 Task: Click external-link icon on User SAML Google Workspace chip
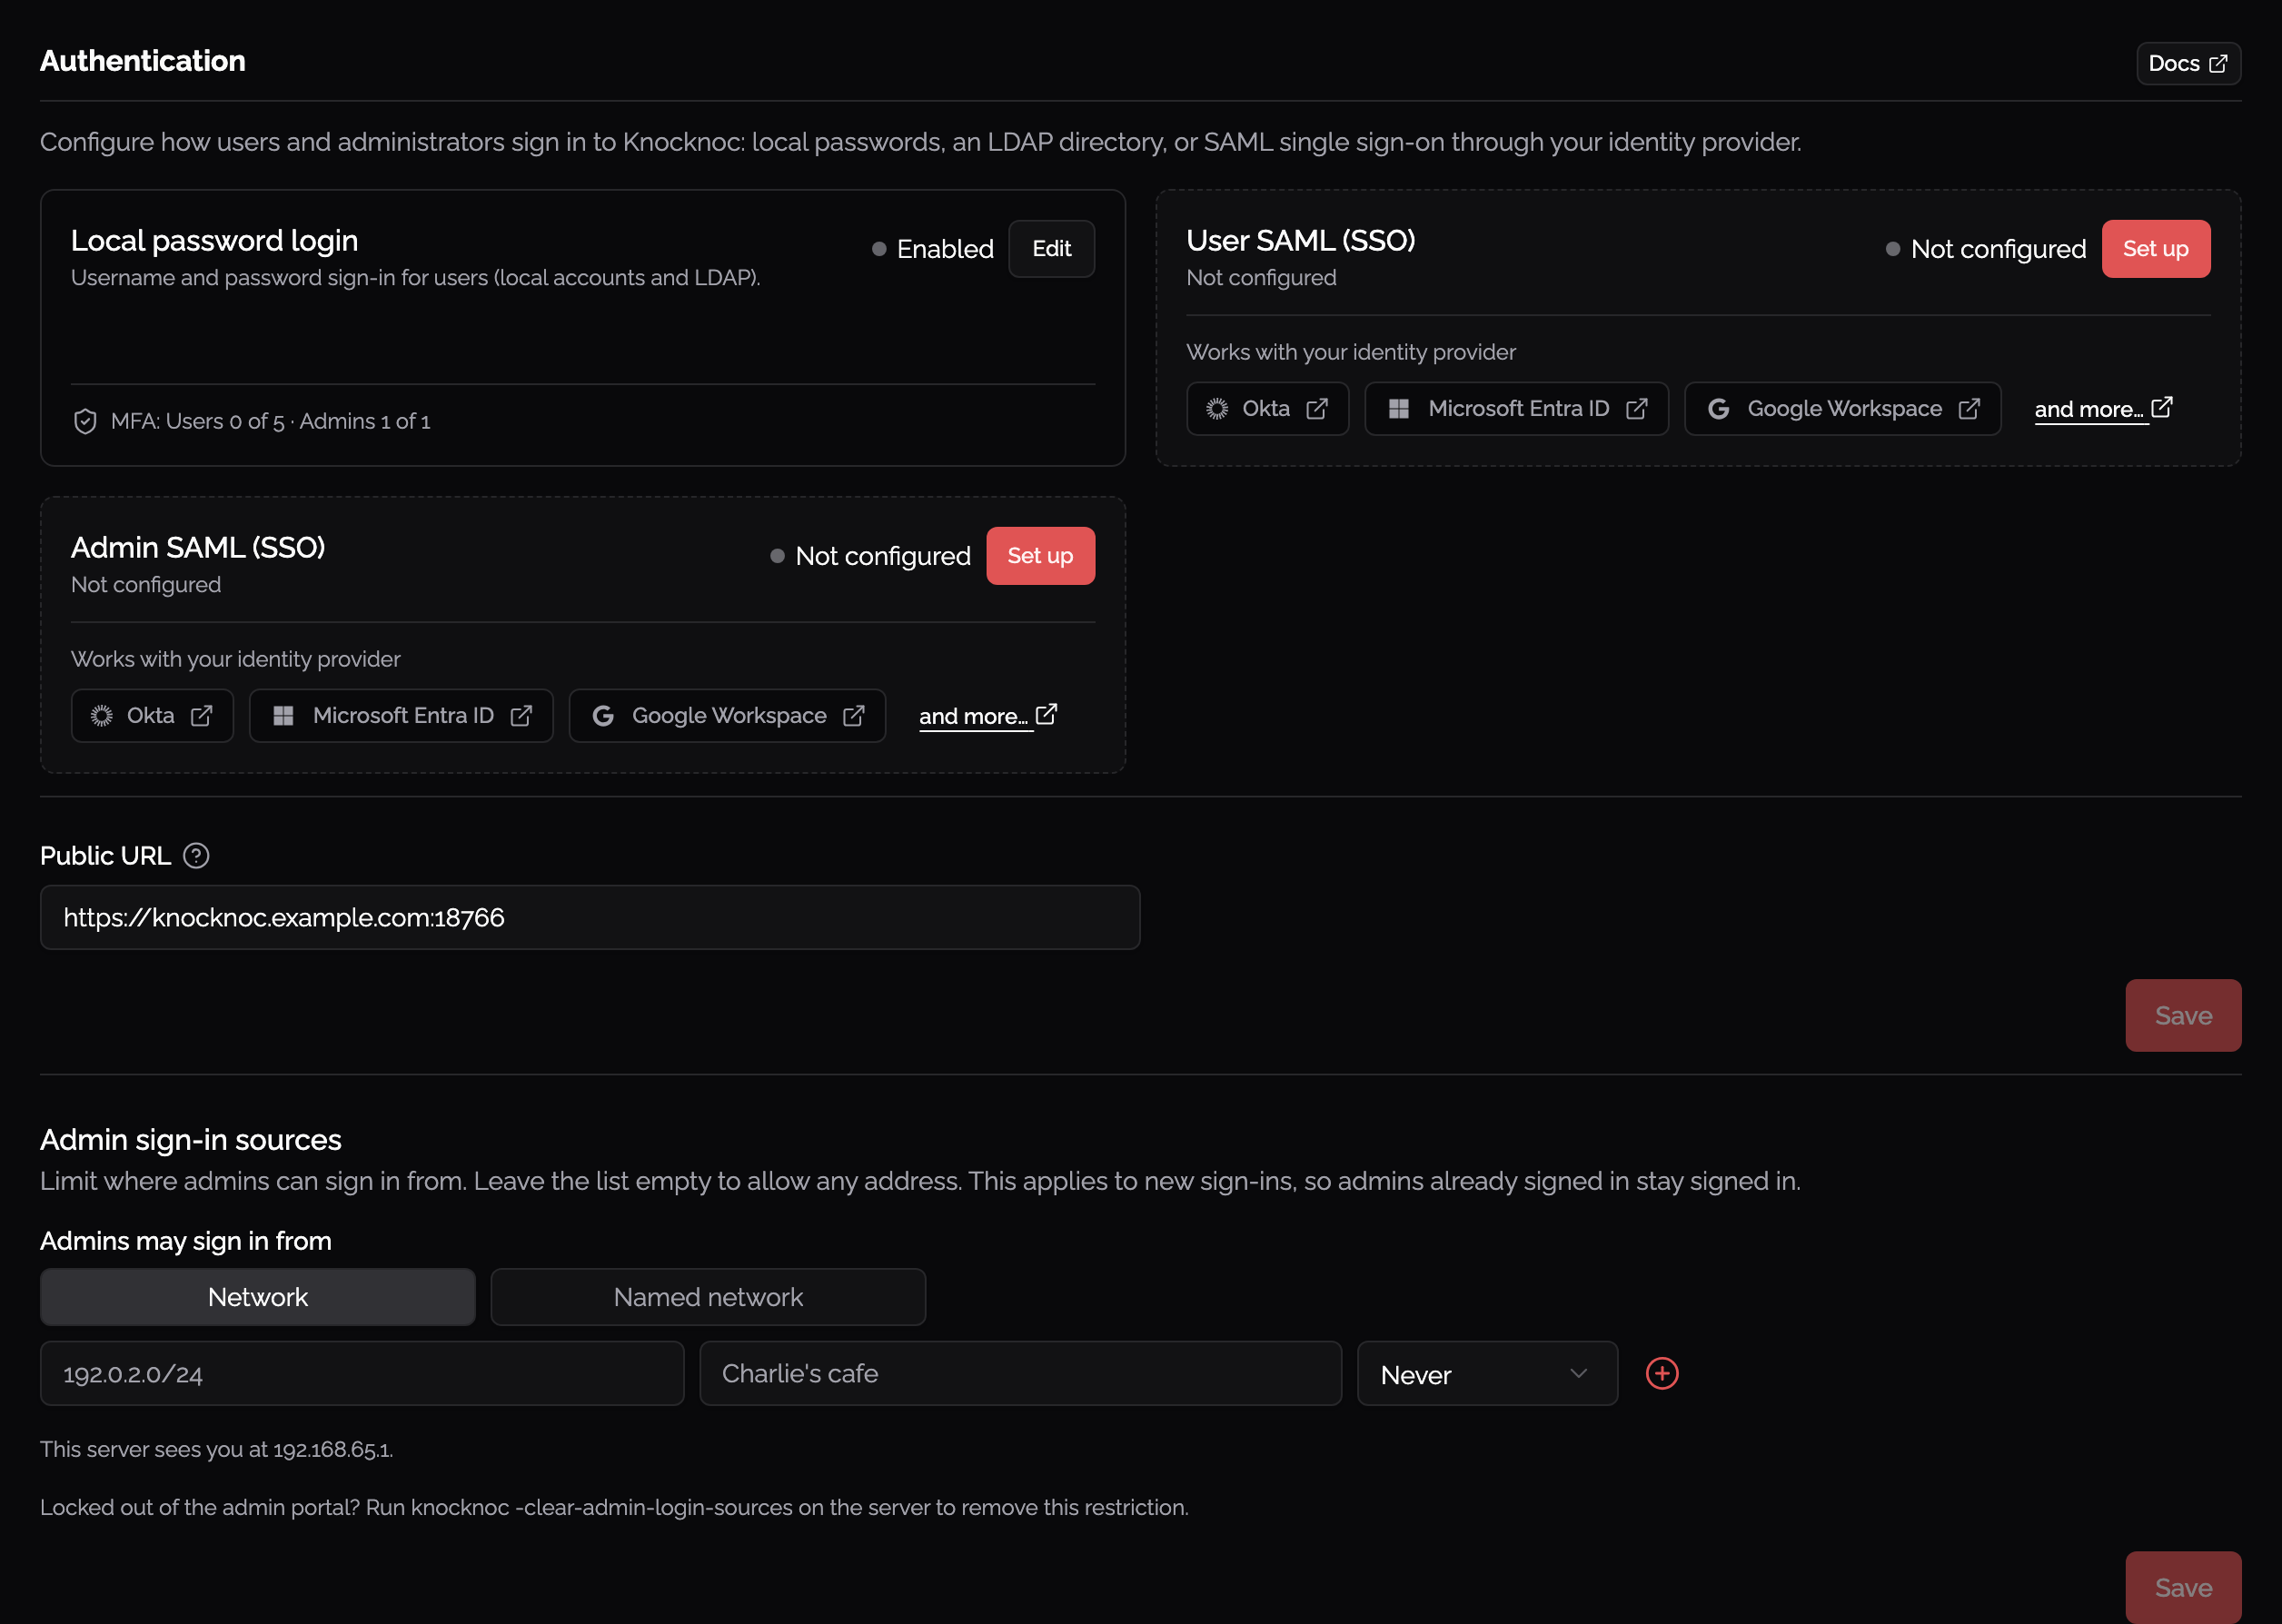(x=1969, y=408)
